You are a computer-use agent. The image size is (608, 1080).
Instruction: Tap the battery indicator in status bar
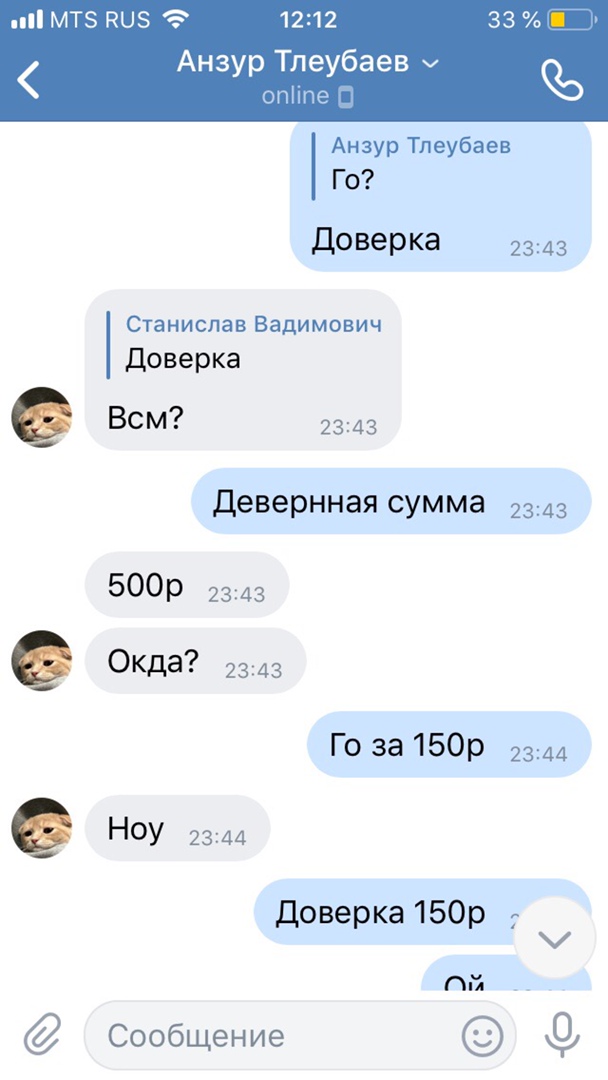pos(571,20)
